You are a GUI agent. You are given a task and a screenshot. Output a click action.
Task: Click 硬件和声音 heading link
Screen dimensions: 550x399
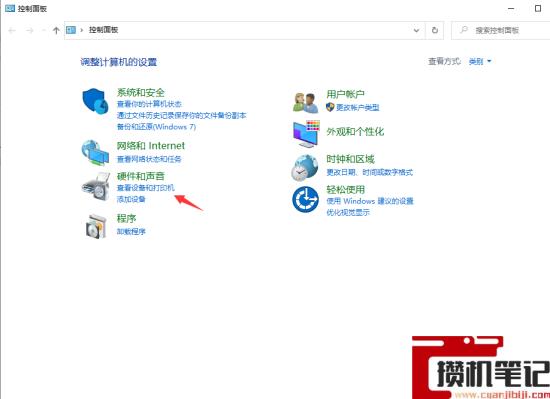point(140,176)
